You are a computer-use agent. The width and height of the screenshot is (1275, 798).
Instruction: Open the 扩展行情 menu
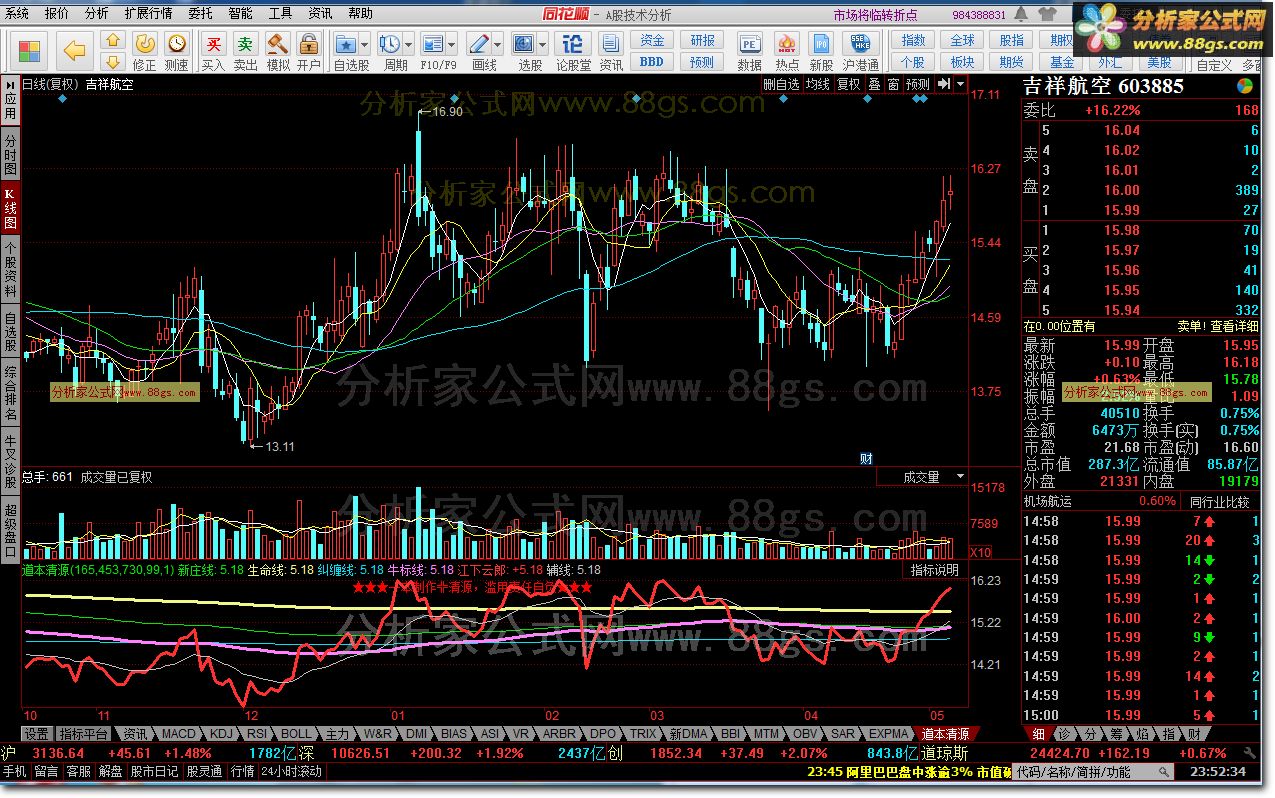(x=148, y=14)
